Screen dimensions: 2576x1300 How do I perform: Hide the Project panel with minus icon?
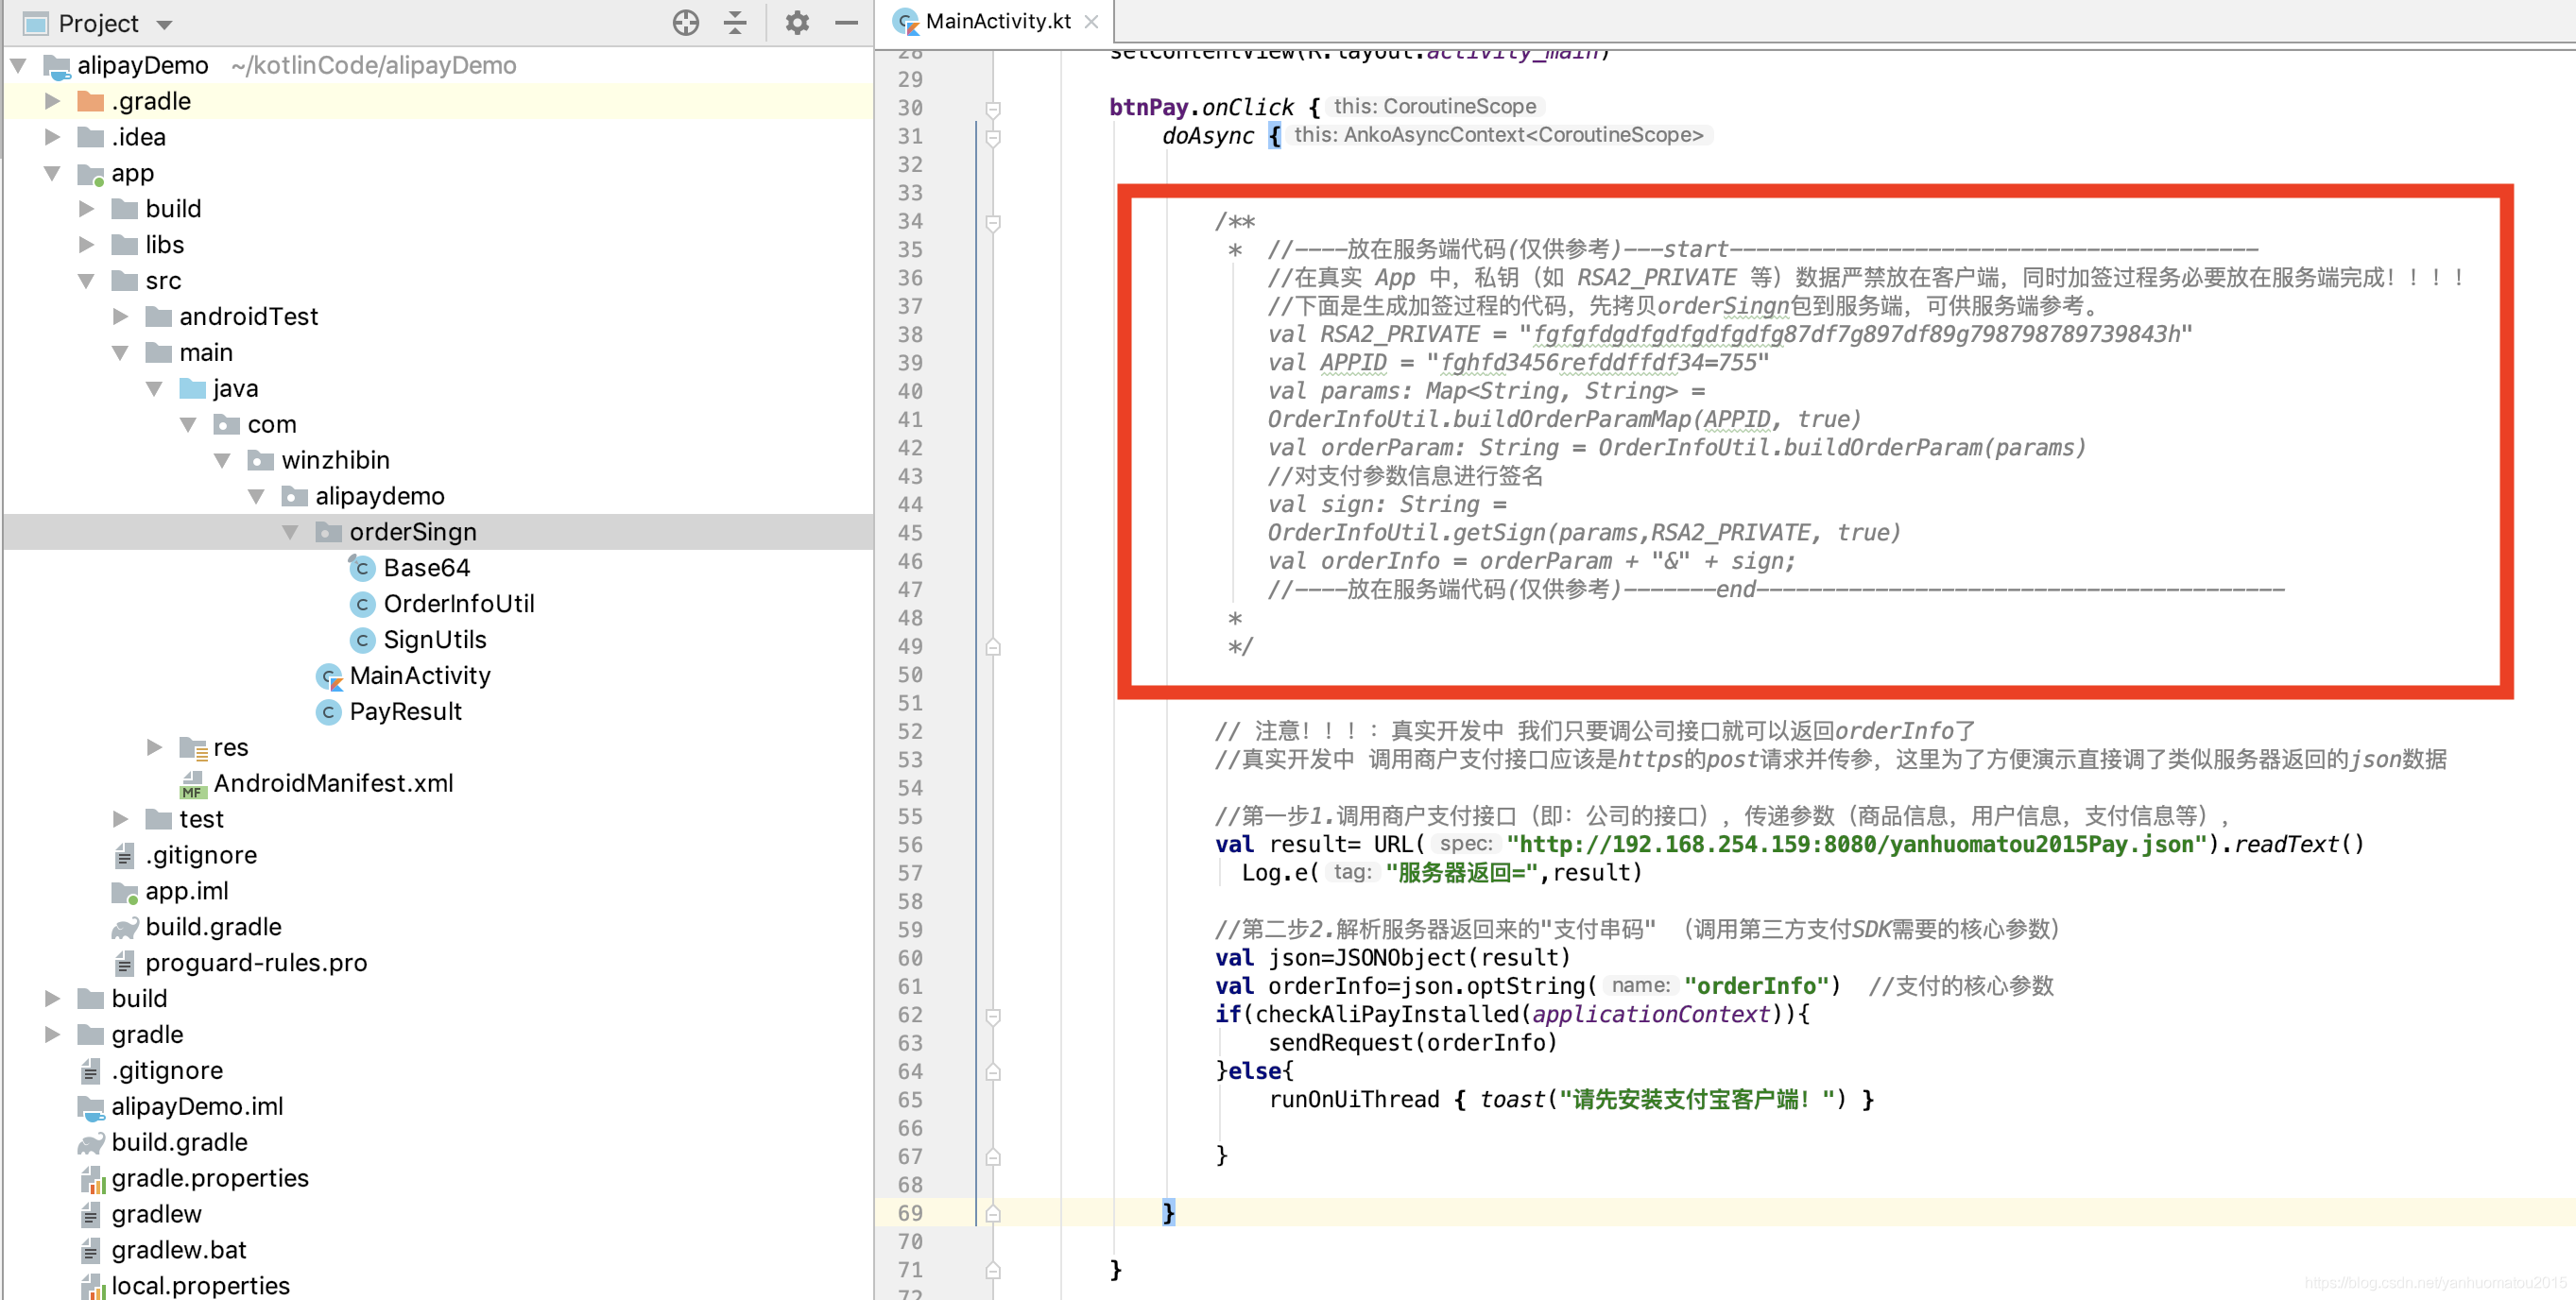[x=846, y=23]
